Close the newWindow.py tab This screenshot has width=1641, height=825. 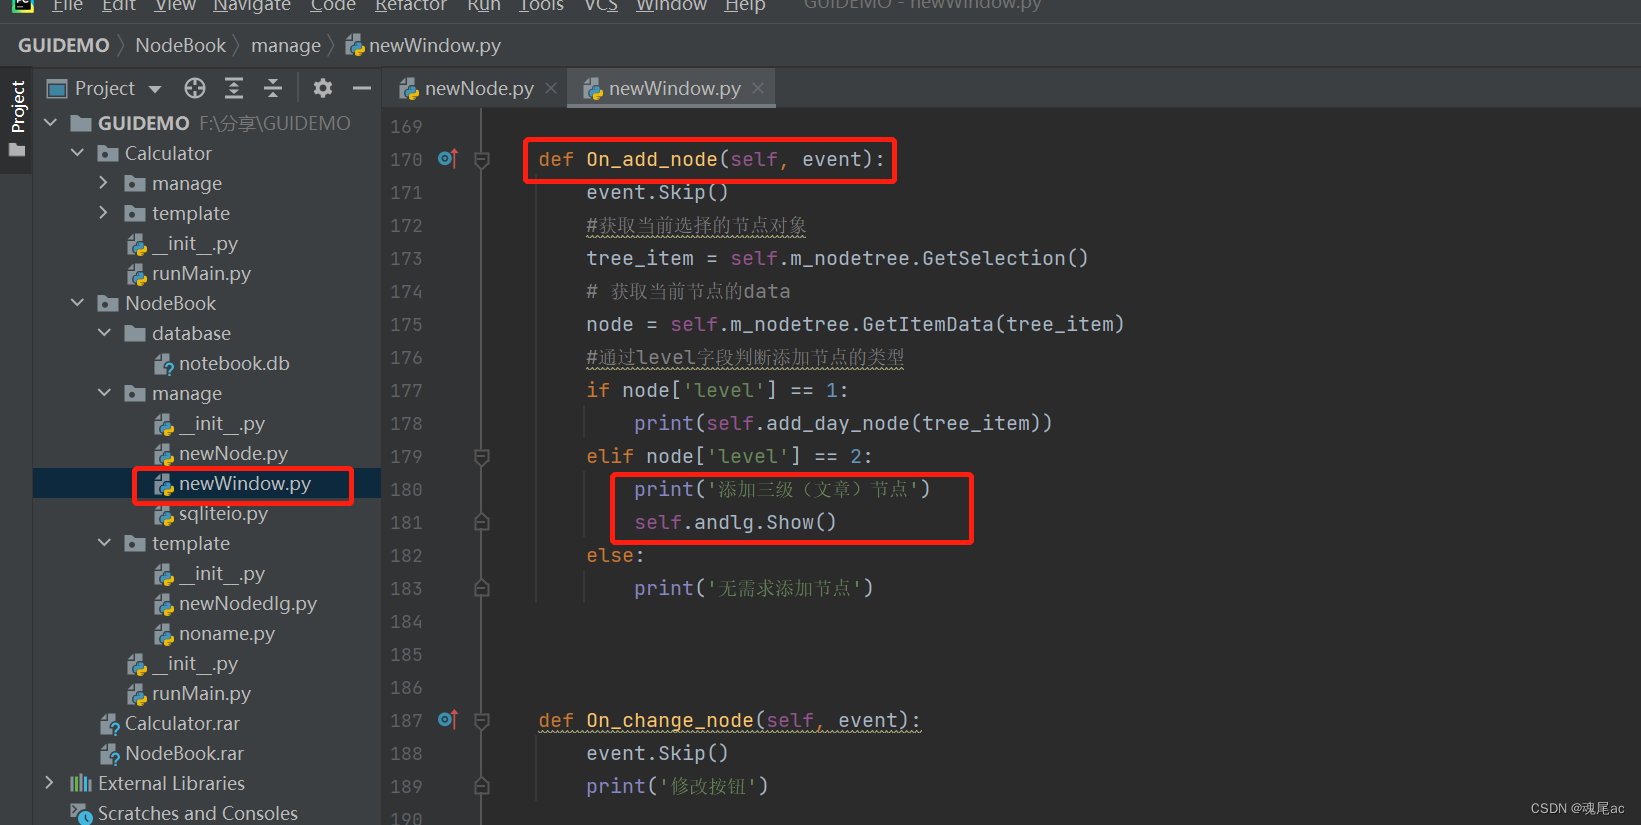click(758, 88)
